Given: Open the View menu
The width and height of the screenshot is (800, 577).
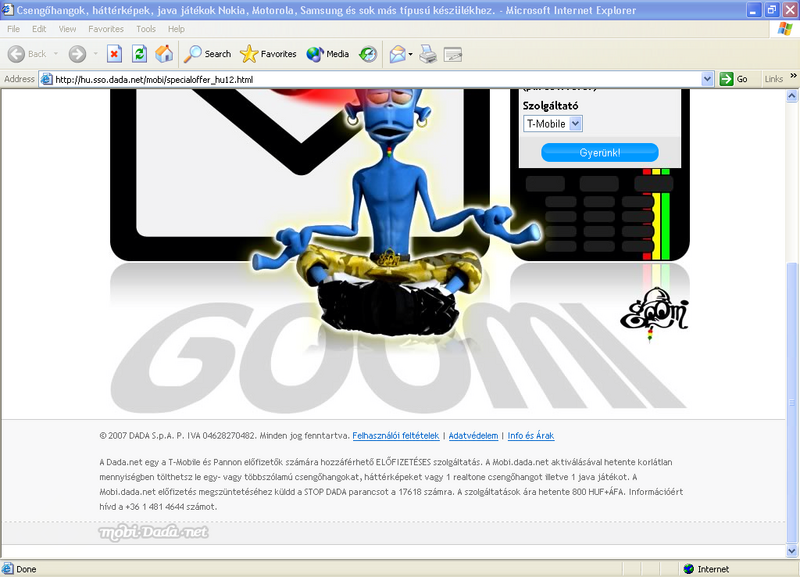Looking at the screenshot, I should coord(67,29).
